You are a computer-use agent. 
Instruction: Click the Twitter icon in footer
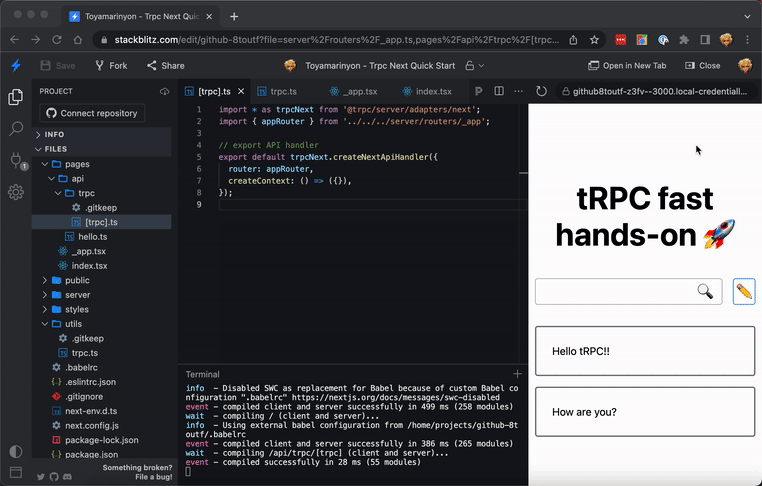tap(41, 477)
